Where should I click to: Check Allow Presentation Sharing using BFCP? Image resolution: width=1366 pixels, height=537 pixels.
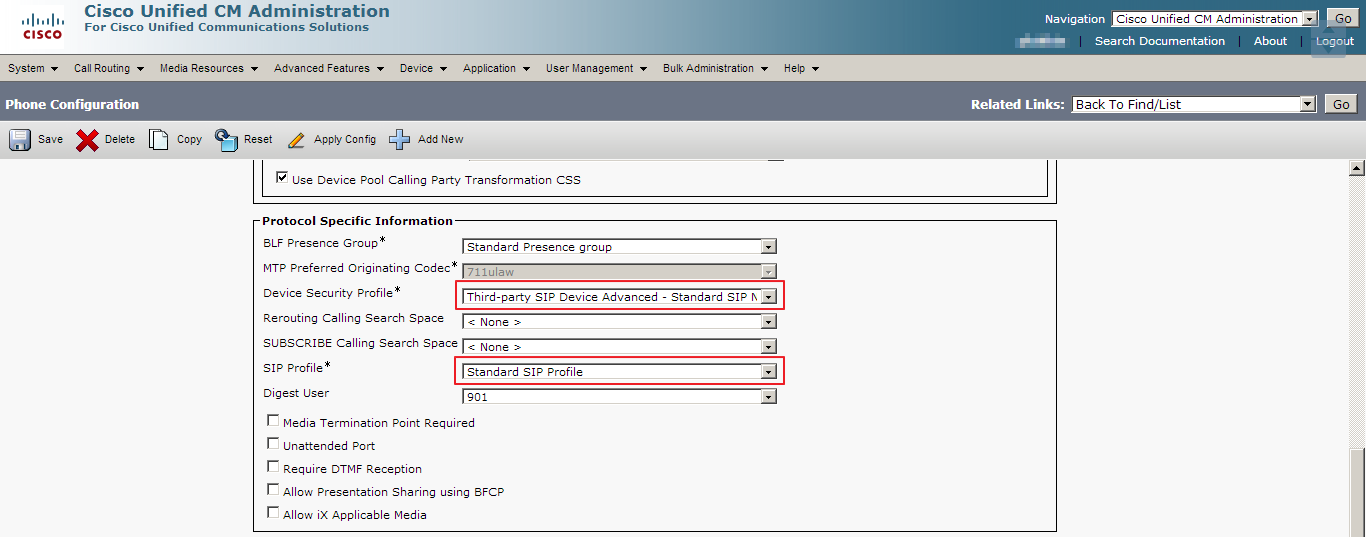click(273, 490)
